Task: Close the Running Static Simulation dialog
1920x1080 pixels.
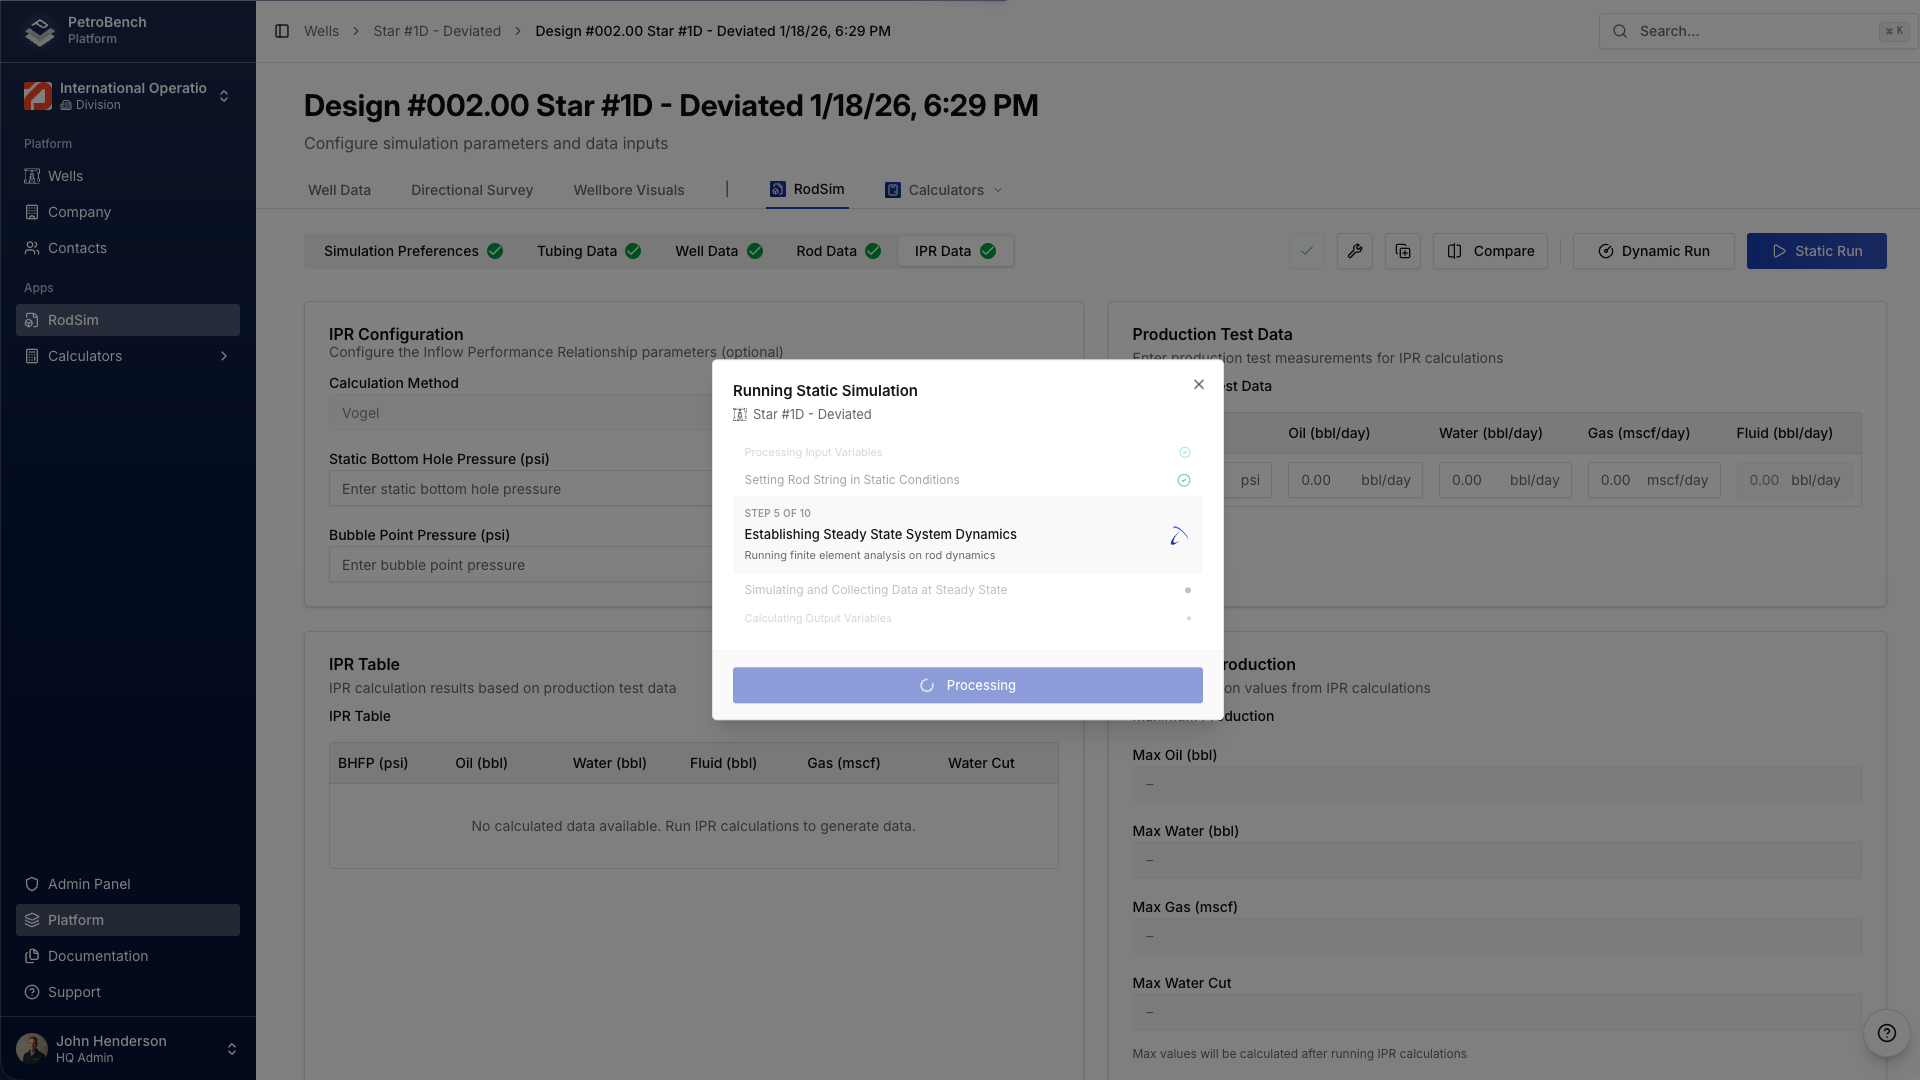Action: (1199, 385)
